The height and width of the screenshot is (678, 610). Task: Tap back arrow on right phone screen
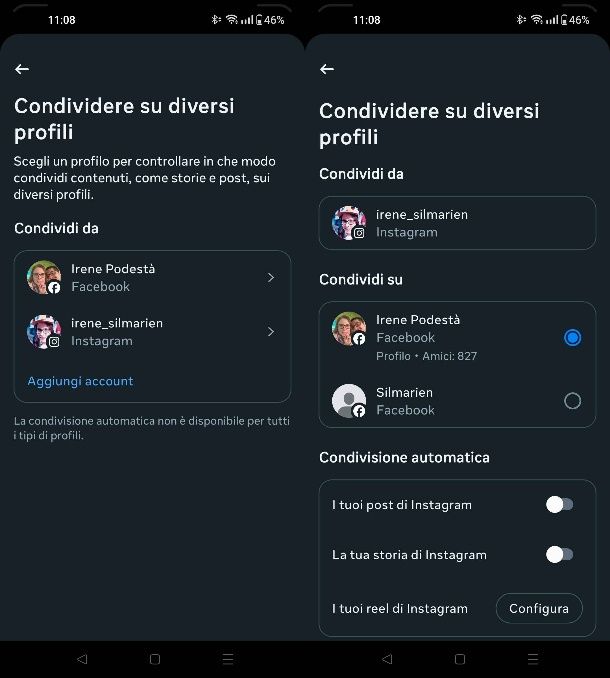coord(327,69)
